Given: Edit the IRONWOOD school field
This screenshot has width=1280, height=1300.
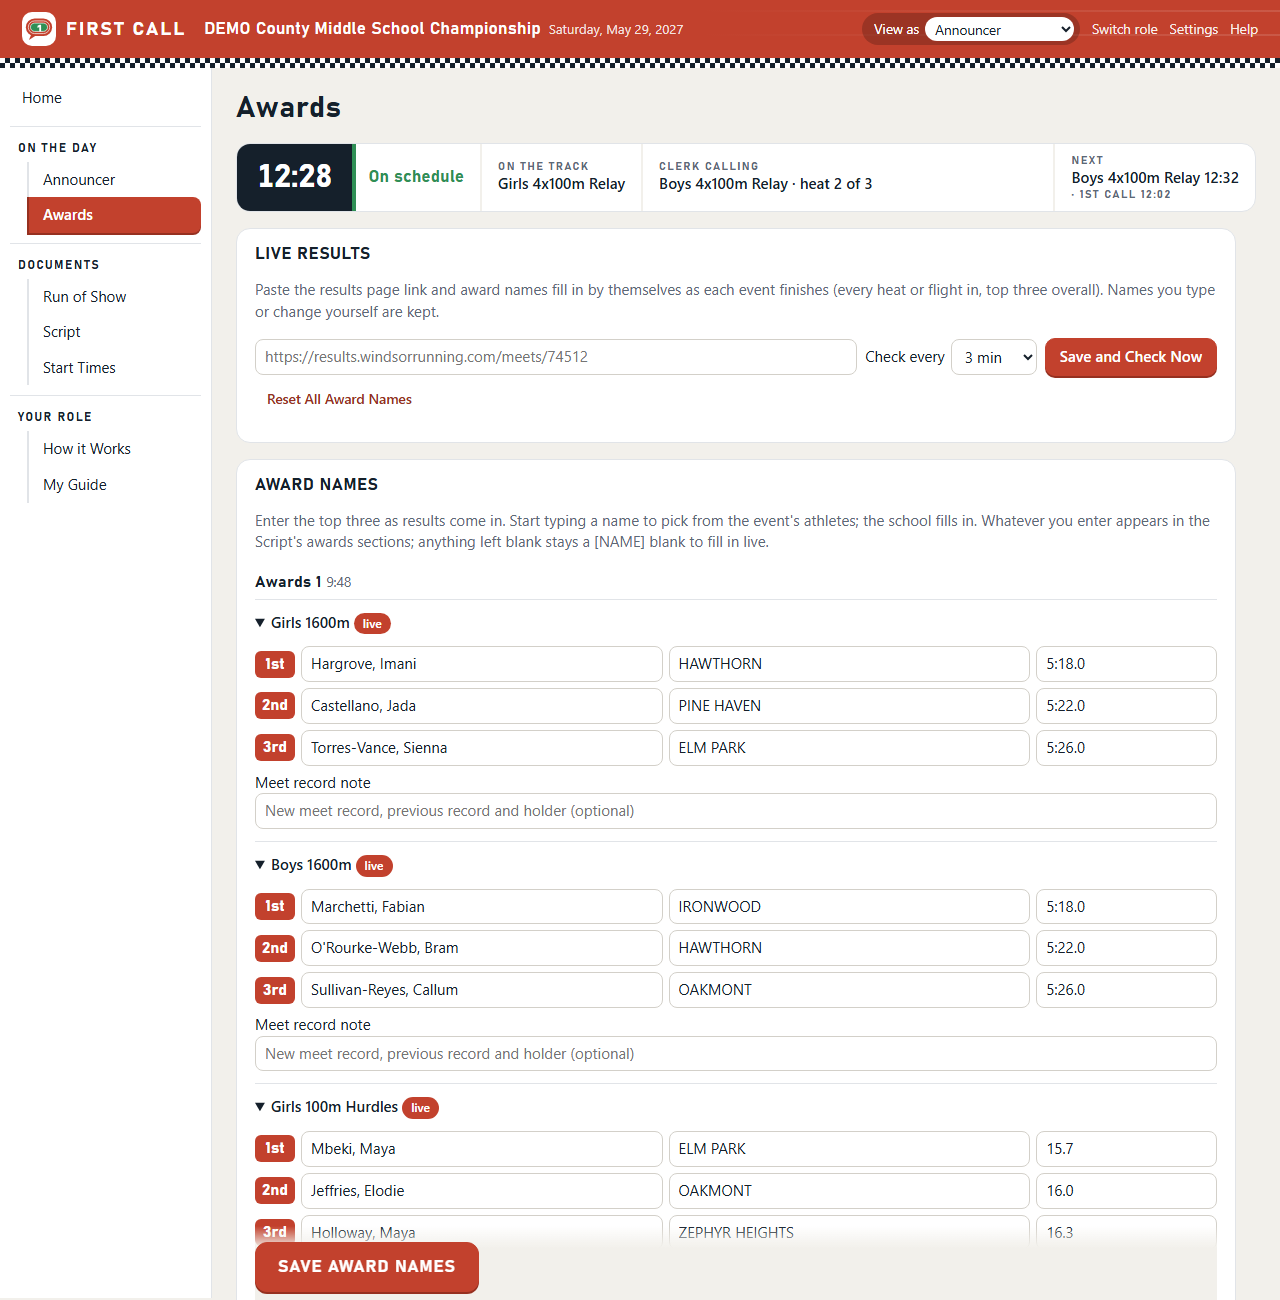Looking at the screenshot, I should pyautogui.click(x=849, y=907).
